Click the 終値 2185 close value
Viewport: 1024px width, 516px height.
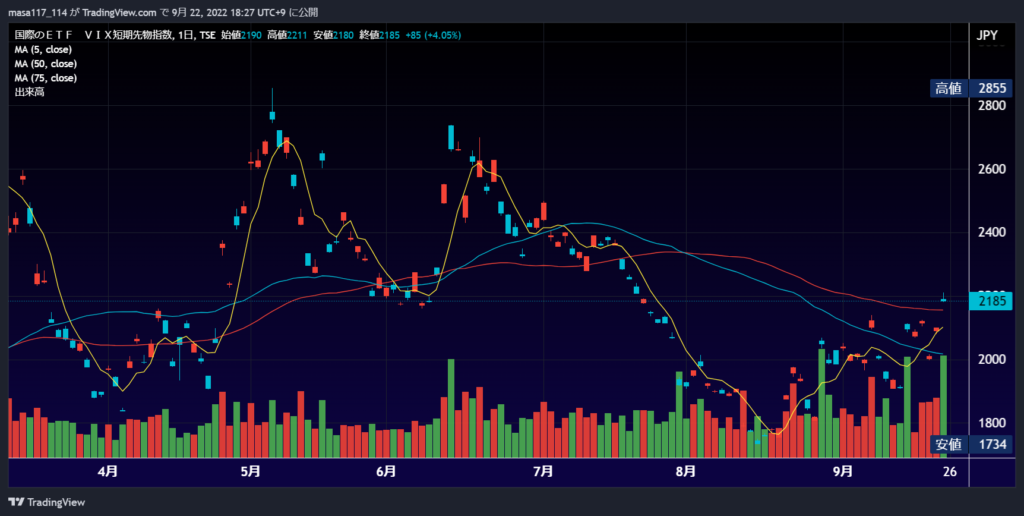click(x=379, y=35)
